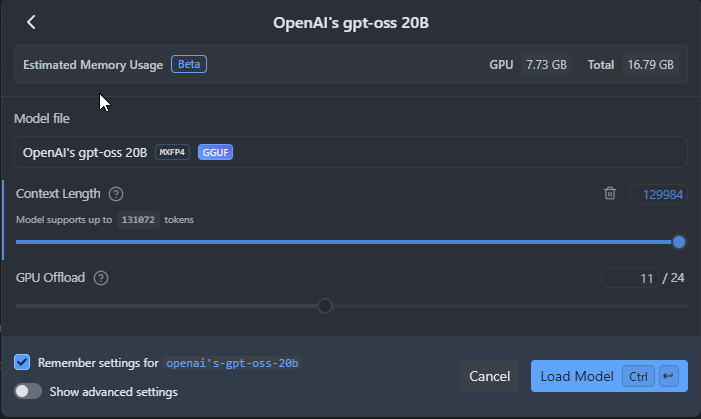The height and width of the screenshot is (419, 701).
Task: Click the Load Model button
Action: (576, 376)
